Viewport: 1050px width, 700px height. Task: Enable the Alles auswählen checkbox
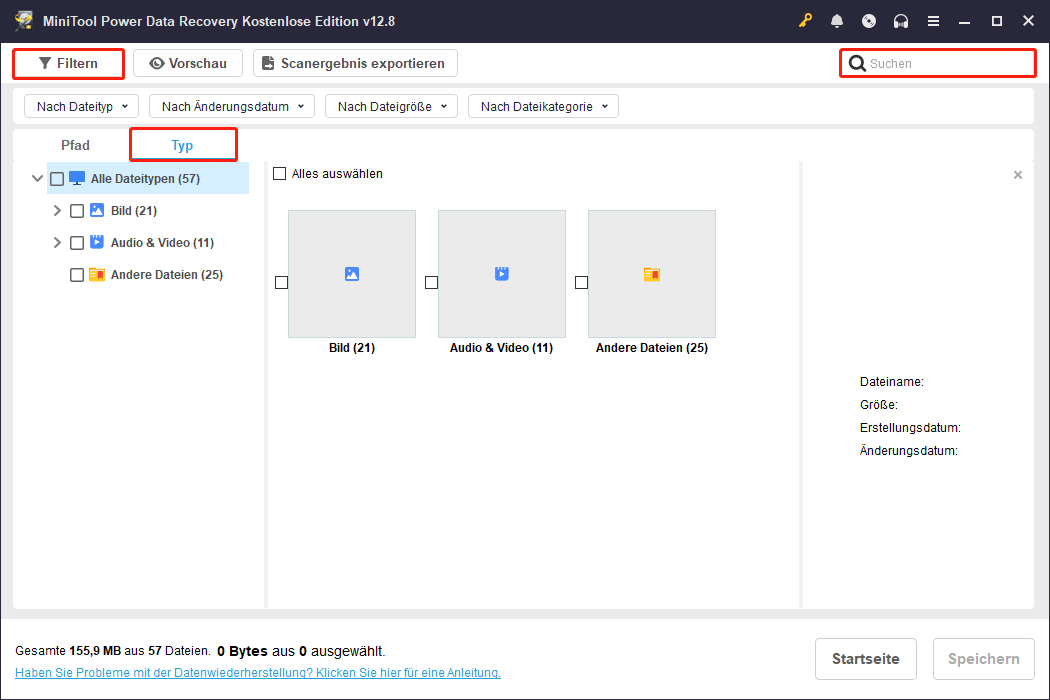click(279, 173)
